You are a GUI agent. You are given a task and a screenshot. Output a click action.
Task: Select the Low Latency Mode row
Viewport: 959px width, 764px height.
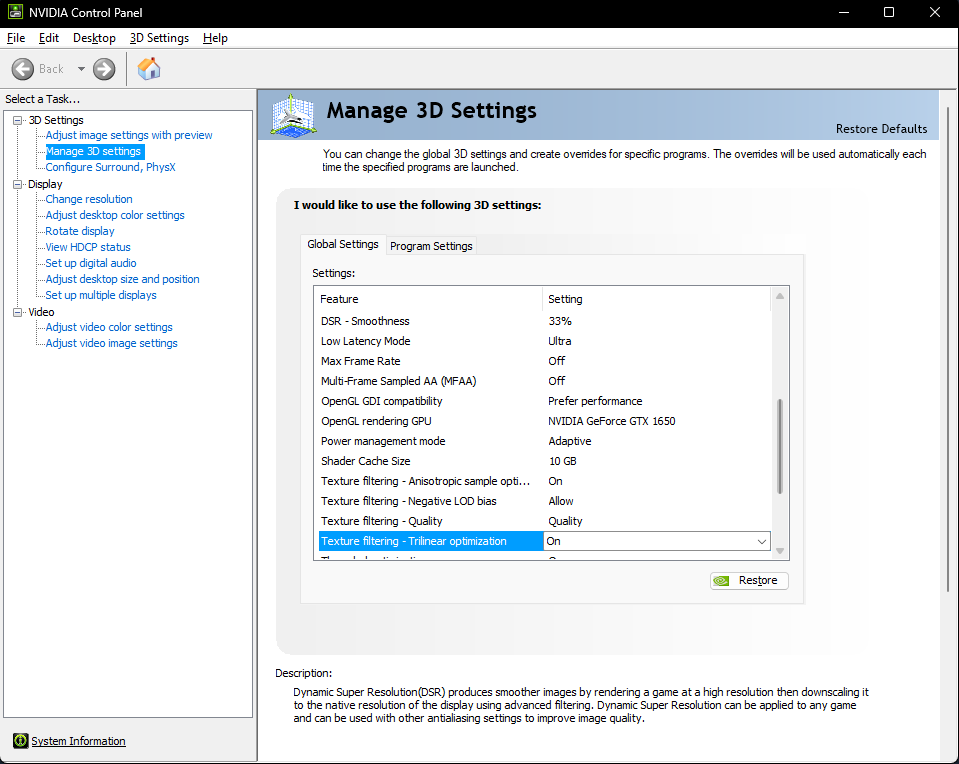click(544, 341)
